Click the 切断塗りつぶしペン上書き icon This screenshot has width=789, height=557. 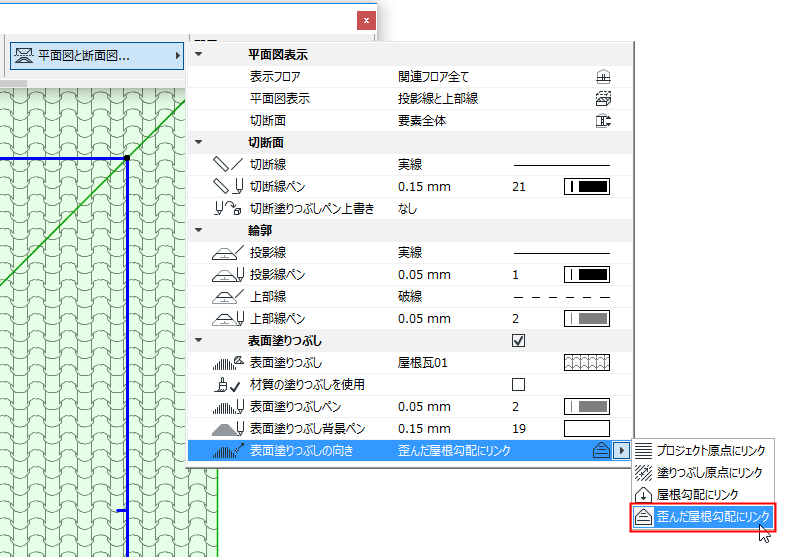point(227,208)
